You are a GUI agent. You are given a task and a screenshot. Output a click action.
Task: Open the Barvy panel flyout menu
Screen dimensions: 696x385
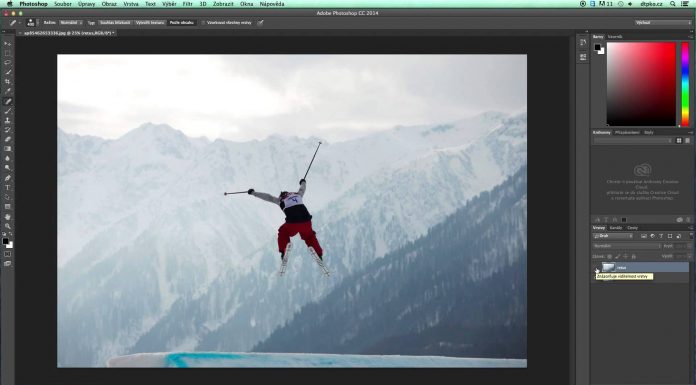[690, 37]
